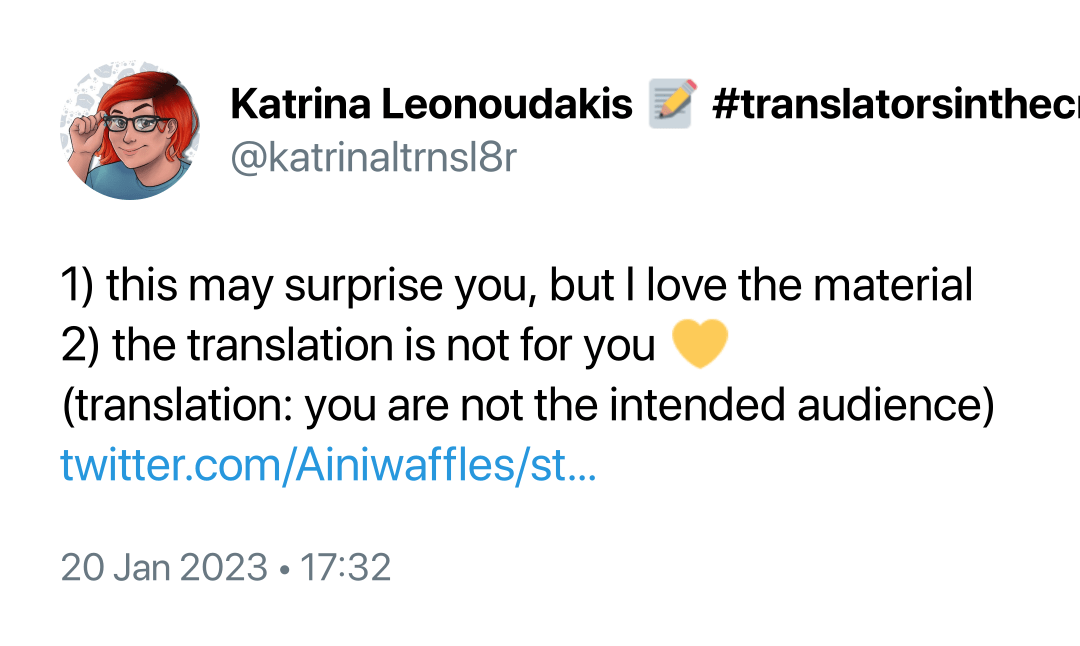Viewport: 1080px width, 646px height.
Task: Click the line starting "1) this may surprise you"
Action: pyautogui.click(x=517, y=284)
